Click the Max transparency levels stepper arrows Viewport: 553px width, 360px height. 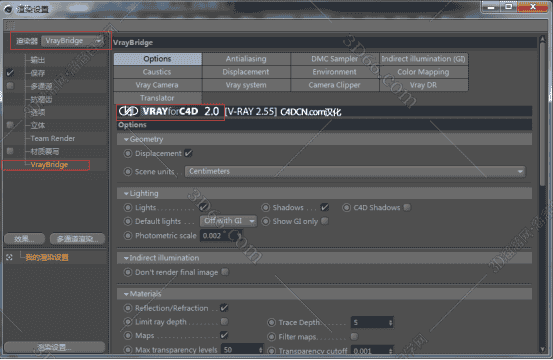261,350
